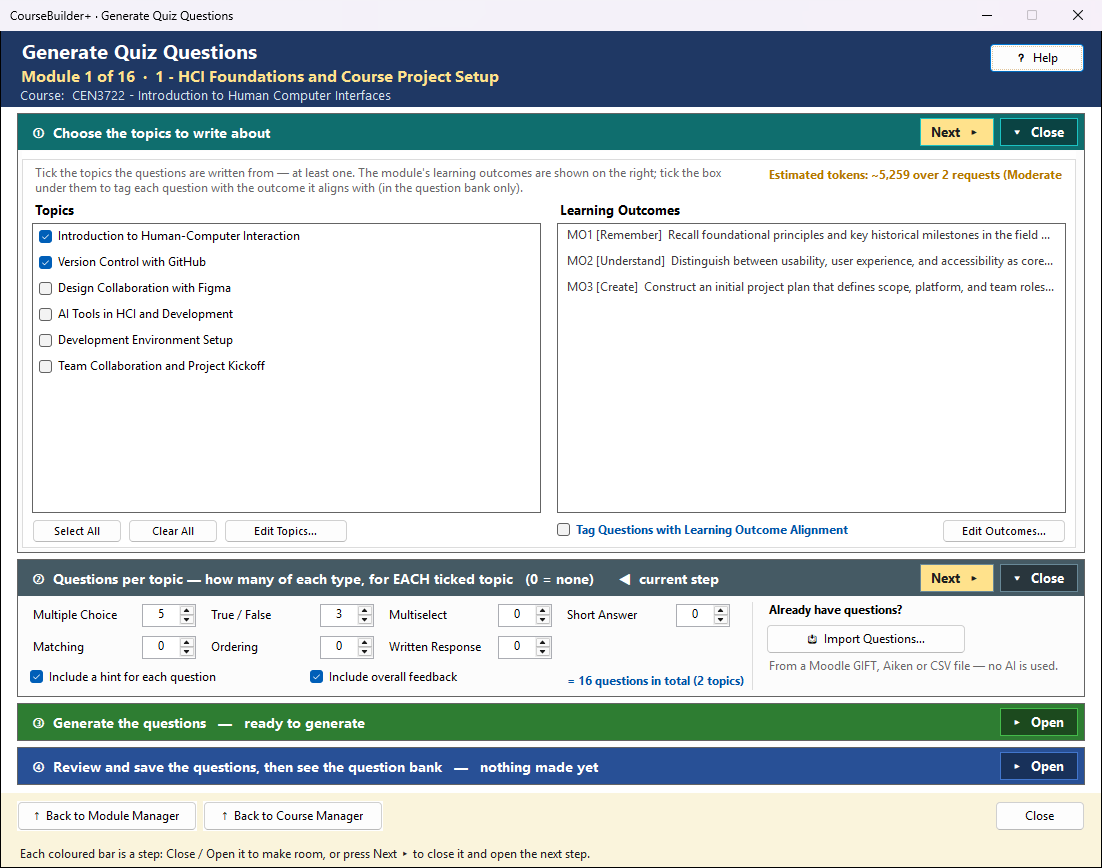Increase Written Response count
This screenshot has width=1102, height=868.
(x=543, y=642)
